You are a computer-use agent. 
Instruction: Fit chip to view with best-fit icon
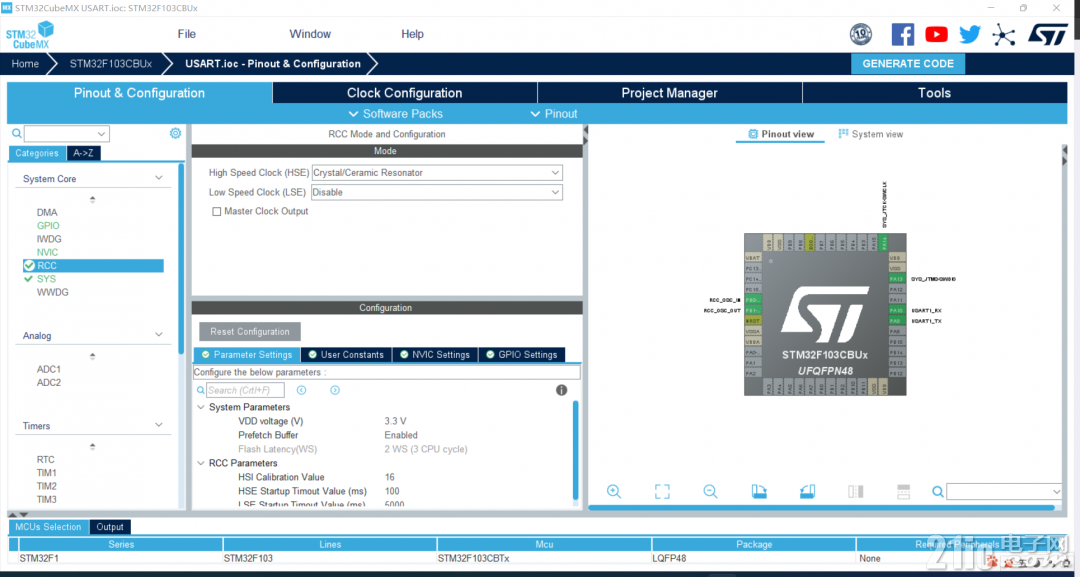[662, 491]
